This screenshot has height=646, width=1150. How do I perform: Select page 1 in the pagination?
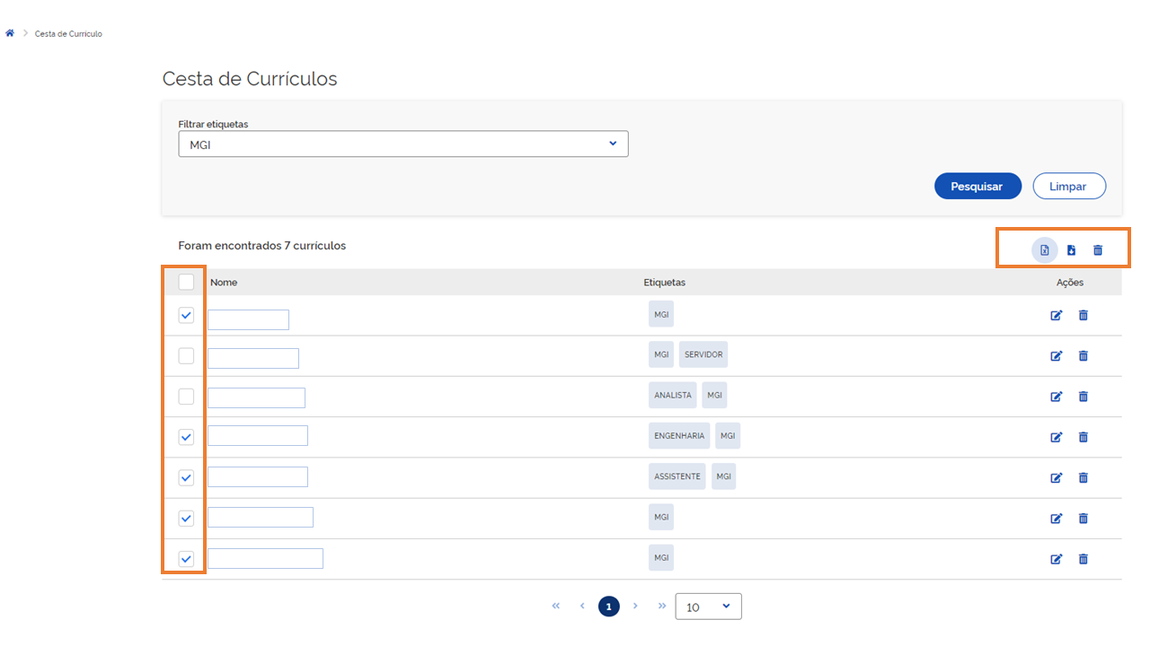(609, 606)
